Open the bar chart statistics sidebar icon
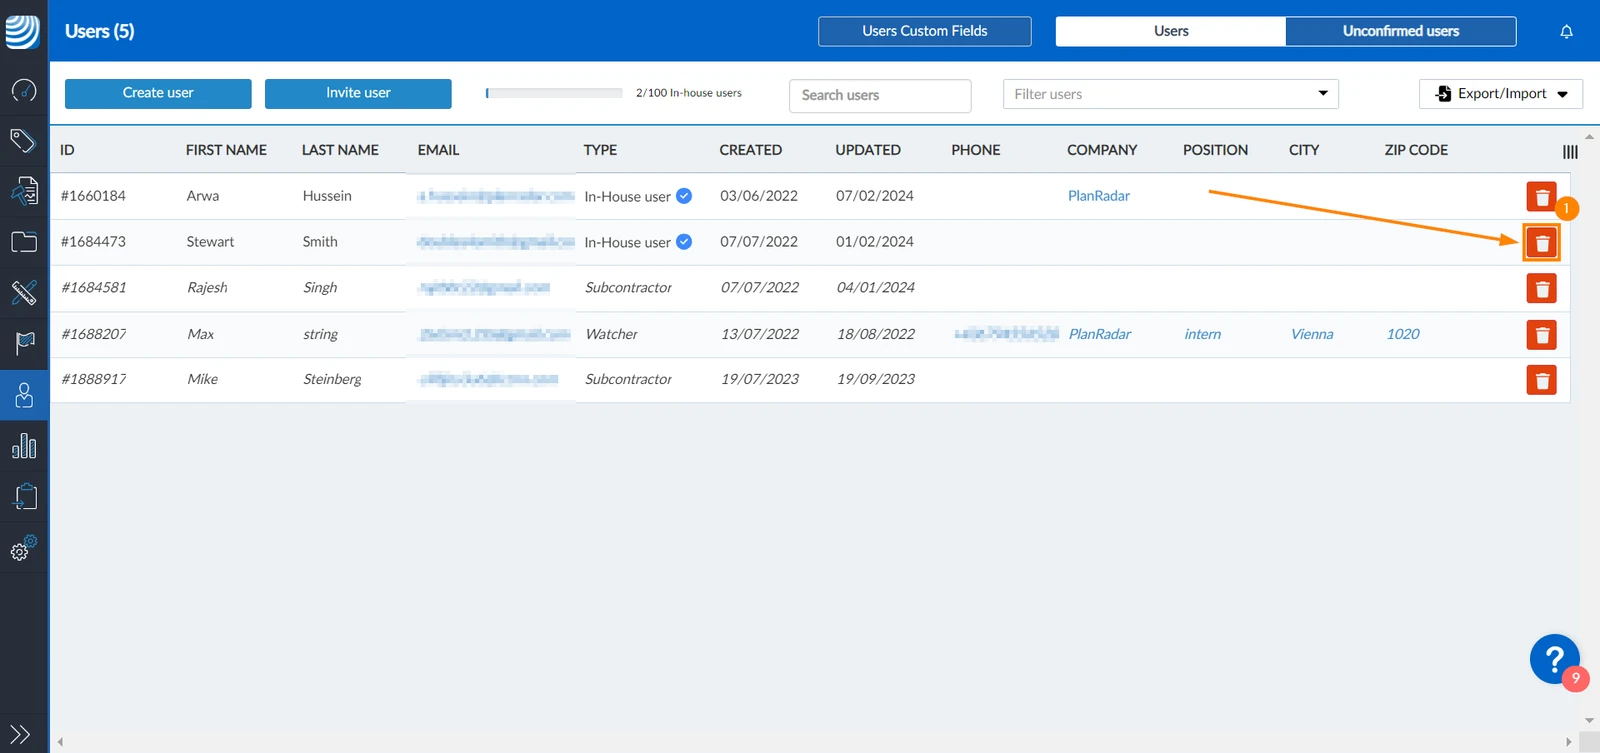This screenshot has width=1600, height=753. [x=24, y=445]
